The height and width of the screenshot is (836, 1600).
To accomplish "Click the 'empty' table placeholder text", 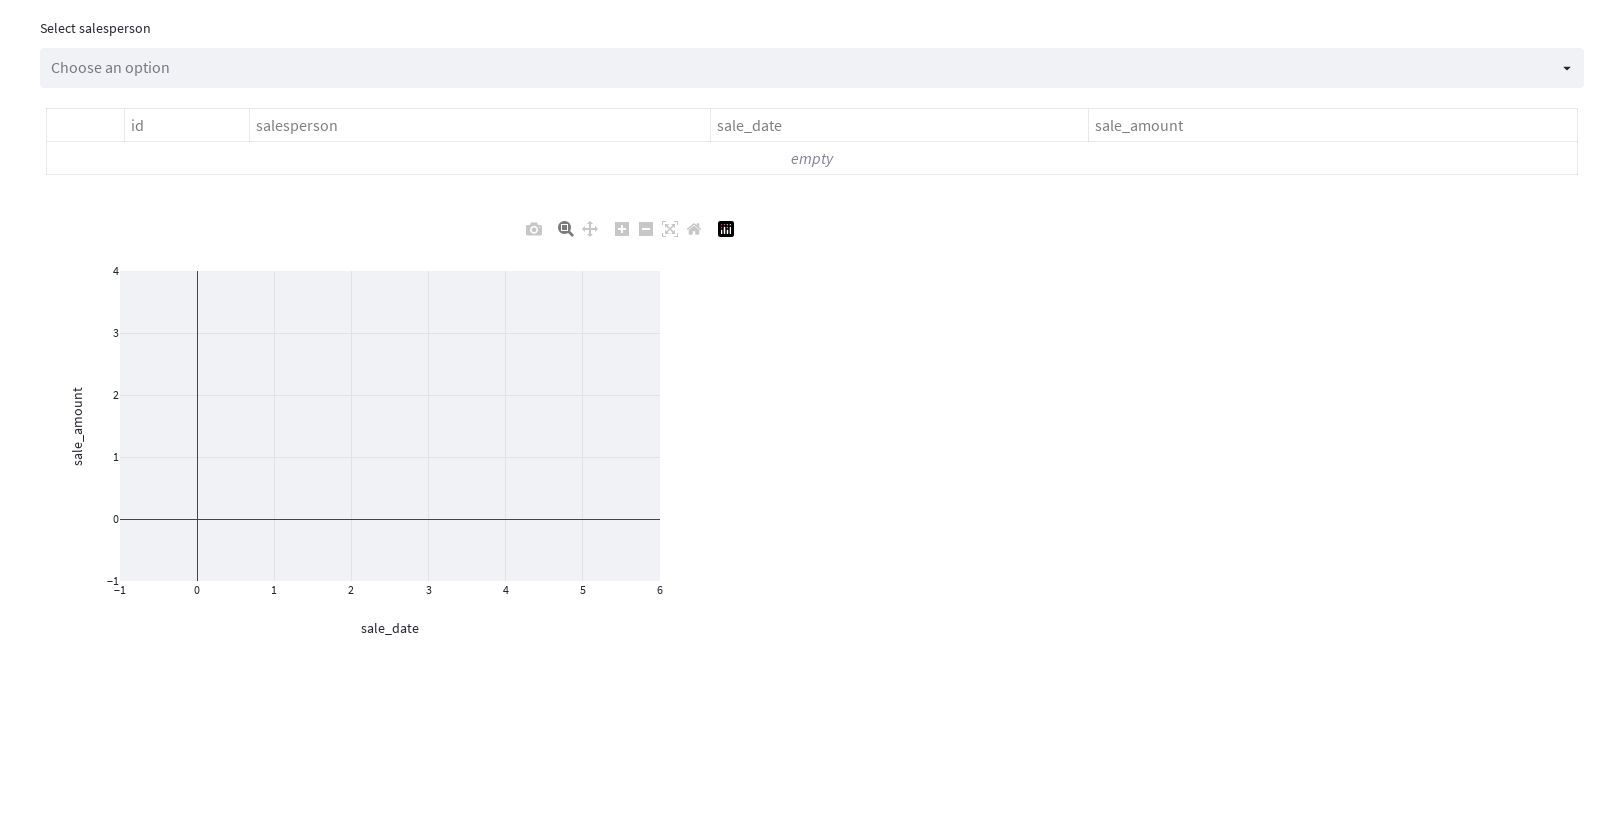I will 812,158.
